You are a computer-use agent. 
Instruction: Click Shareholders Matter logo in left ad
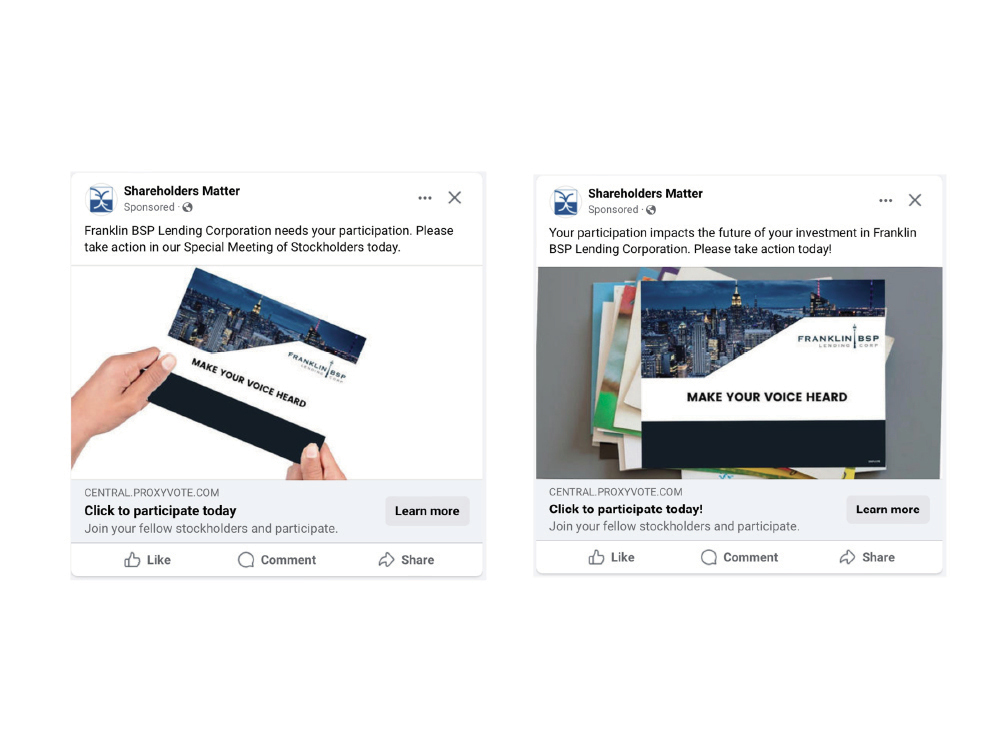(x=101, y=200)
